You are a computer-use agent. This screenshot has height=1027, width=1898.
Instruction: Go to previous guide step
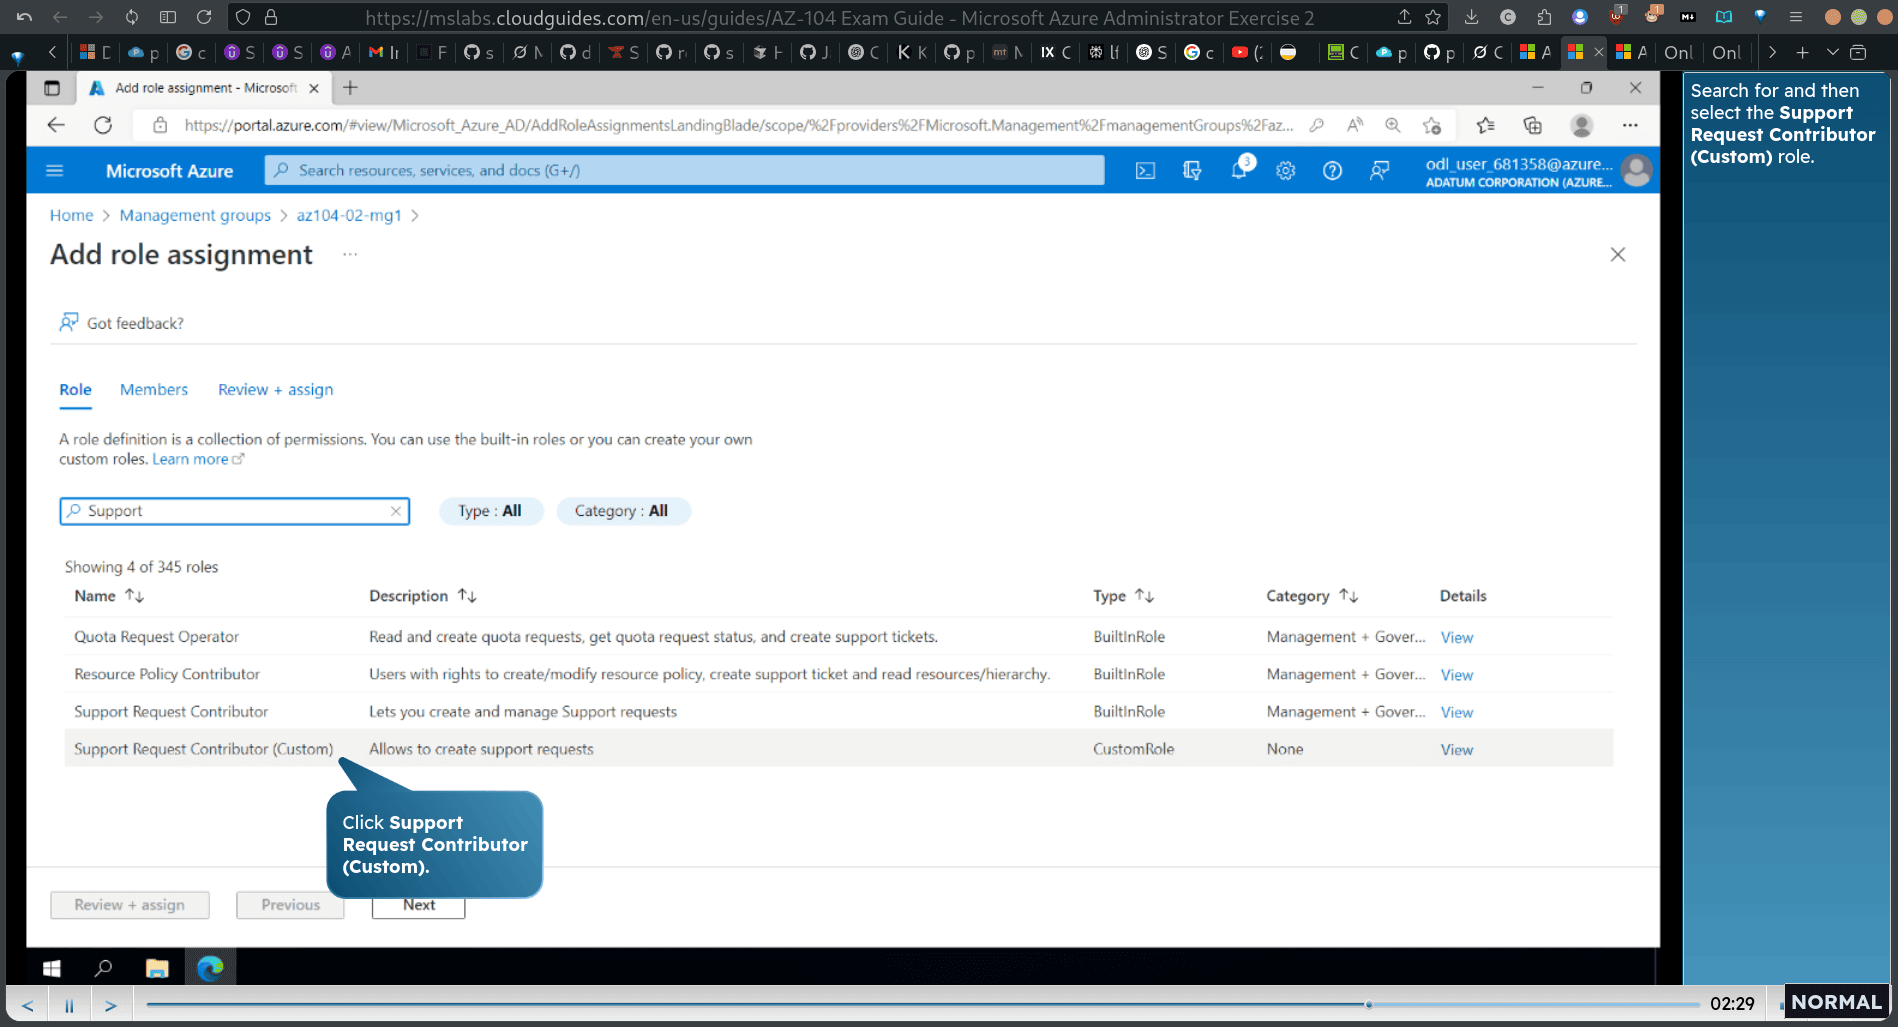pos(28,1005)
